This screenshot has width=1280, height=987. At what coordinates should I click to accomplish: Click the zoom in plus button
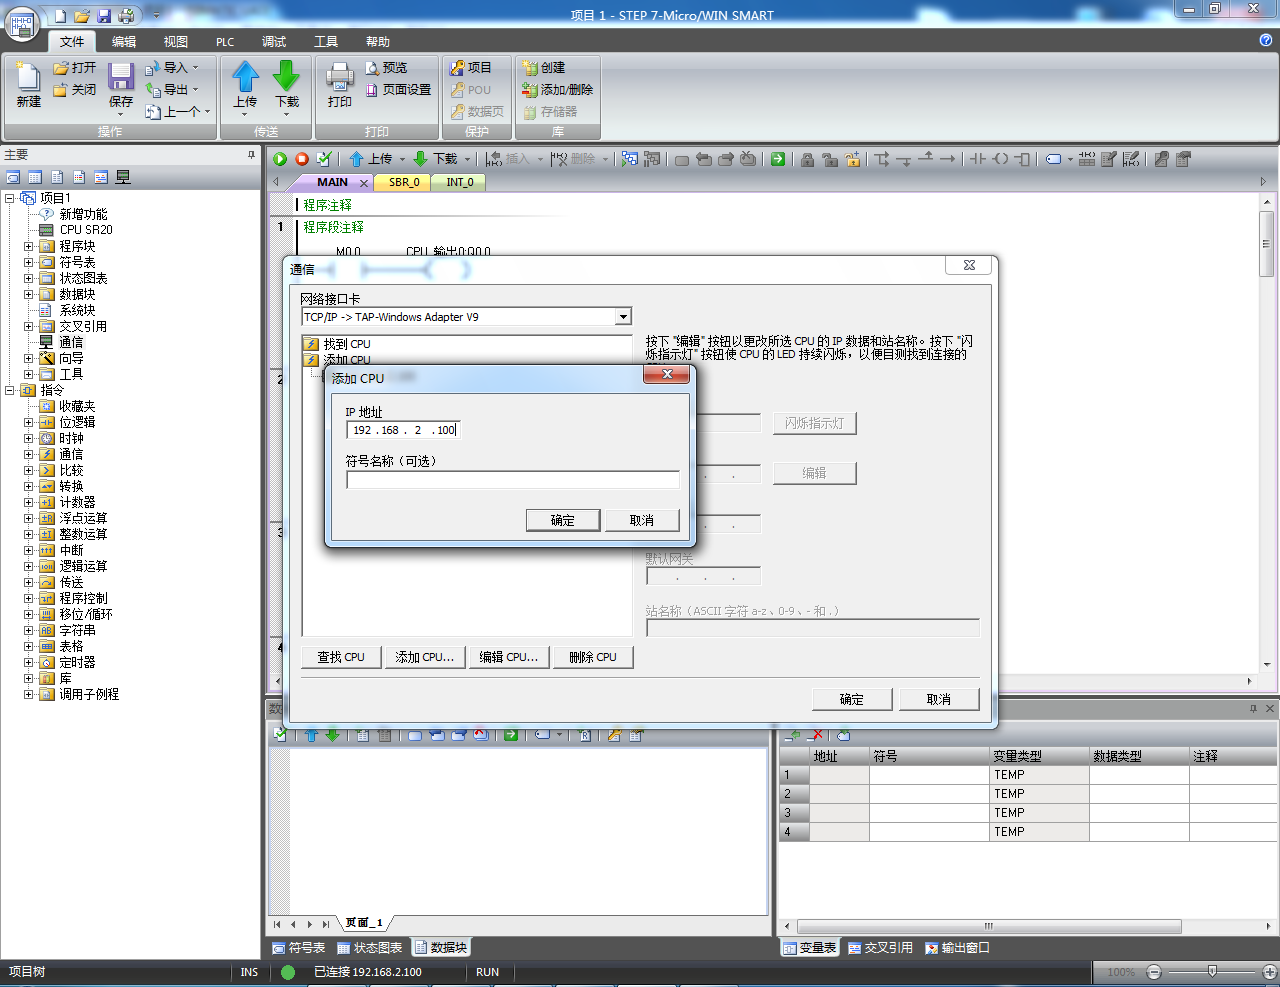click(1270, 972)
